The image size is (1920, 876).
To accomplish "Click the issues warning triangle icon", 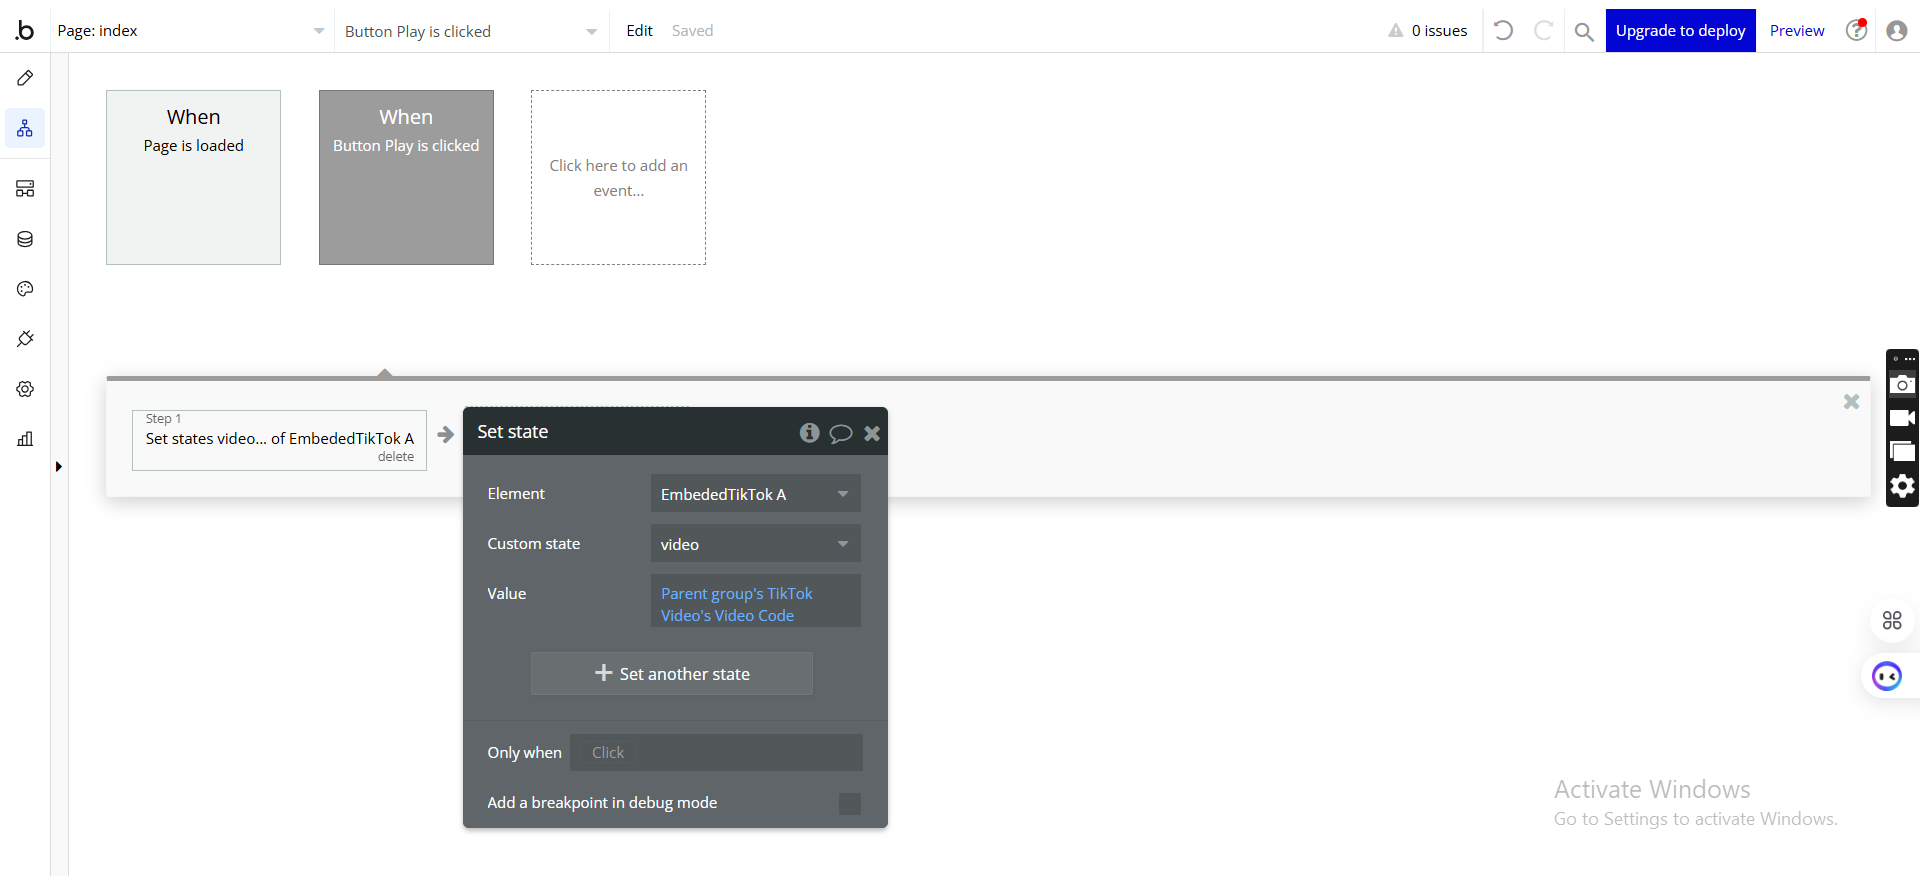I will (x=1396, y=31).
